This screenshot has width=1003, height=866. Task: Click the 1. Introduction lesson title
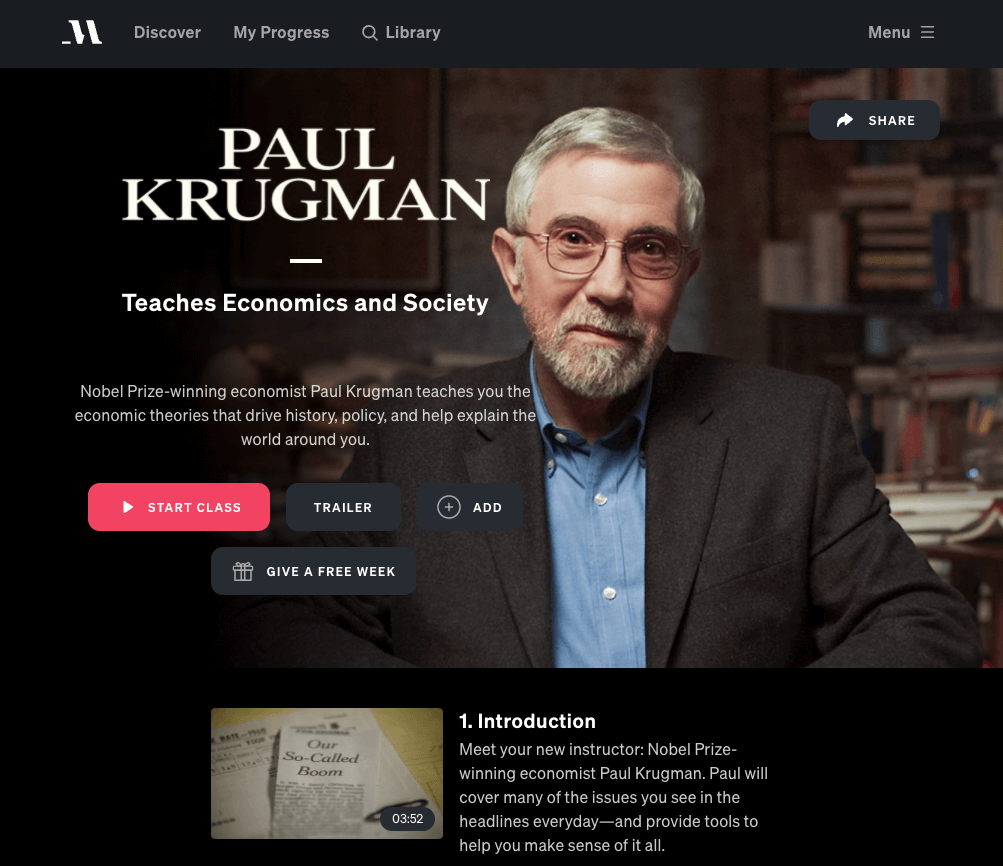click(x=528, y=721)
